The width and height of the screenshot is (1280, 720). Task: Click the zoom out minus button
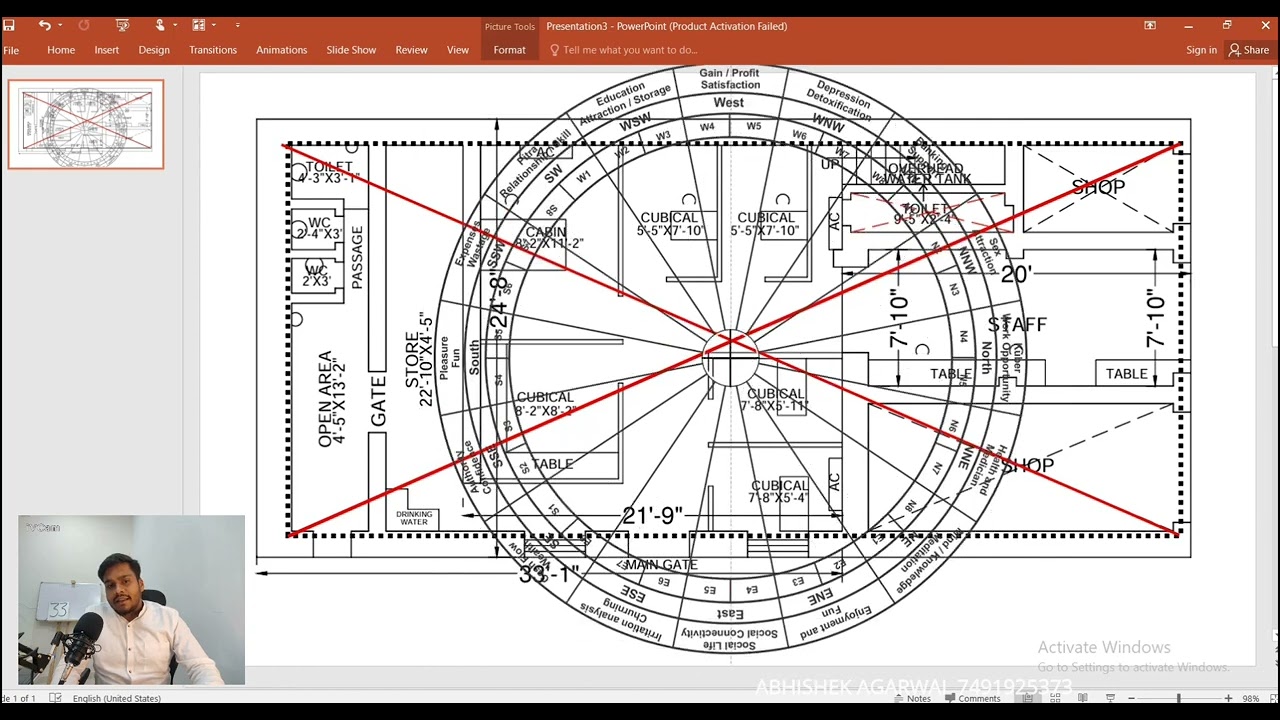pyautogui.click(x=1131, y=698)
